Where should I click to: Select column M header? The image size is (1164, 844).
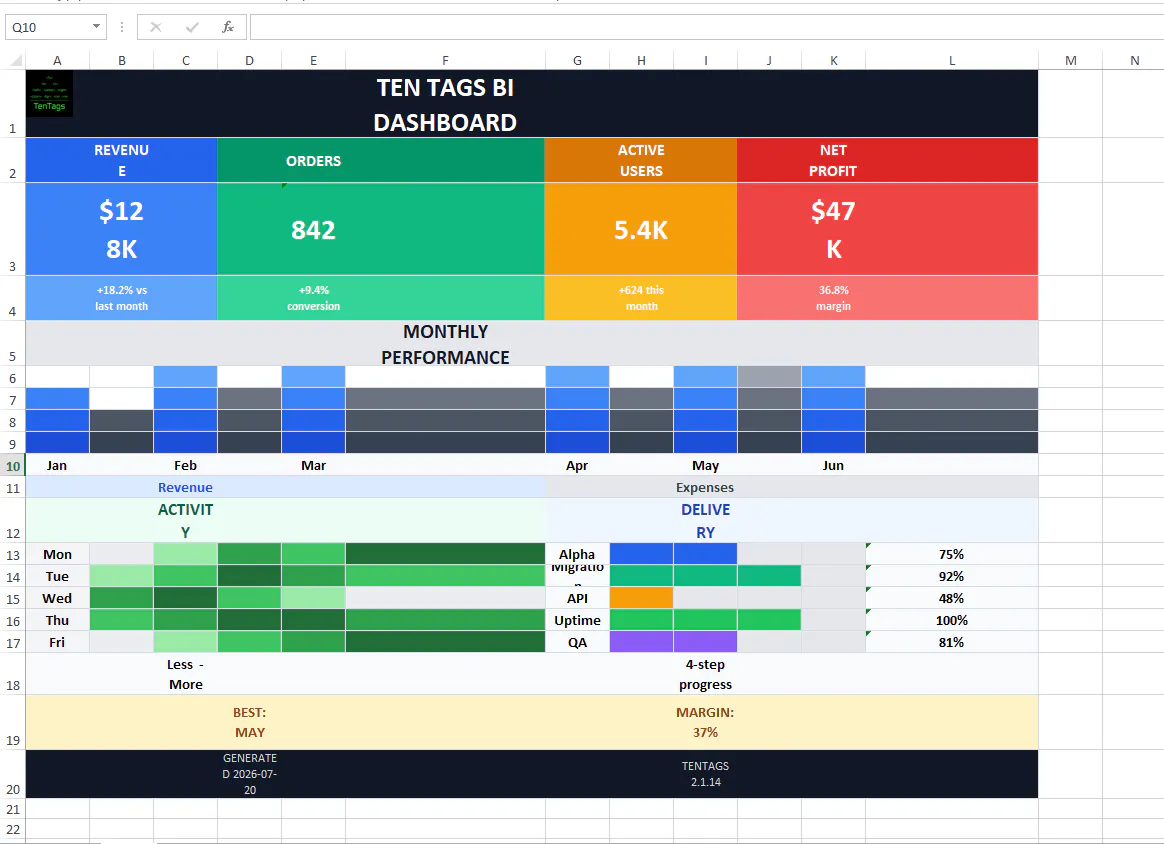point(1070,60)
